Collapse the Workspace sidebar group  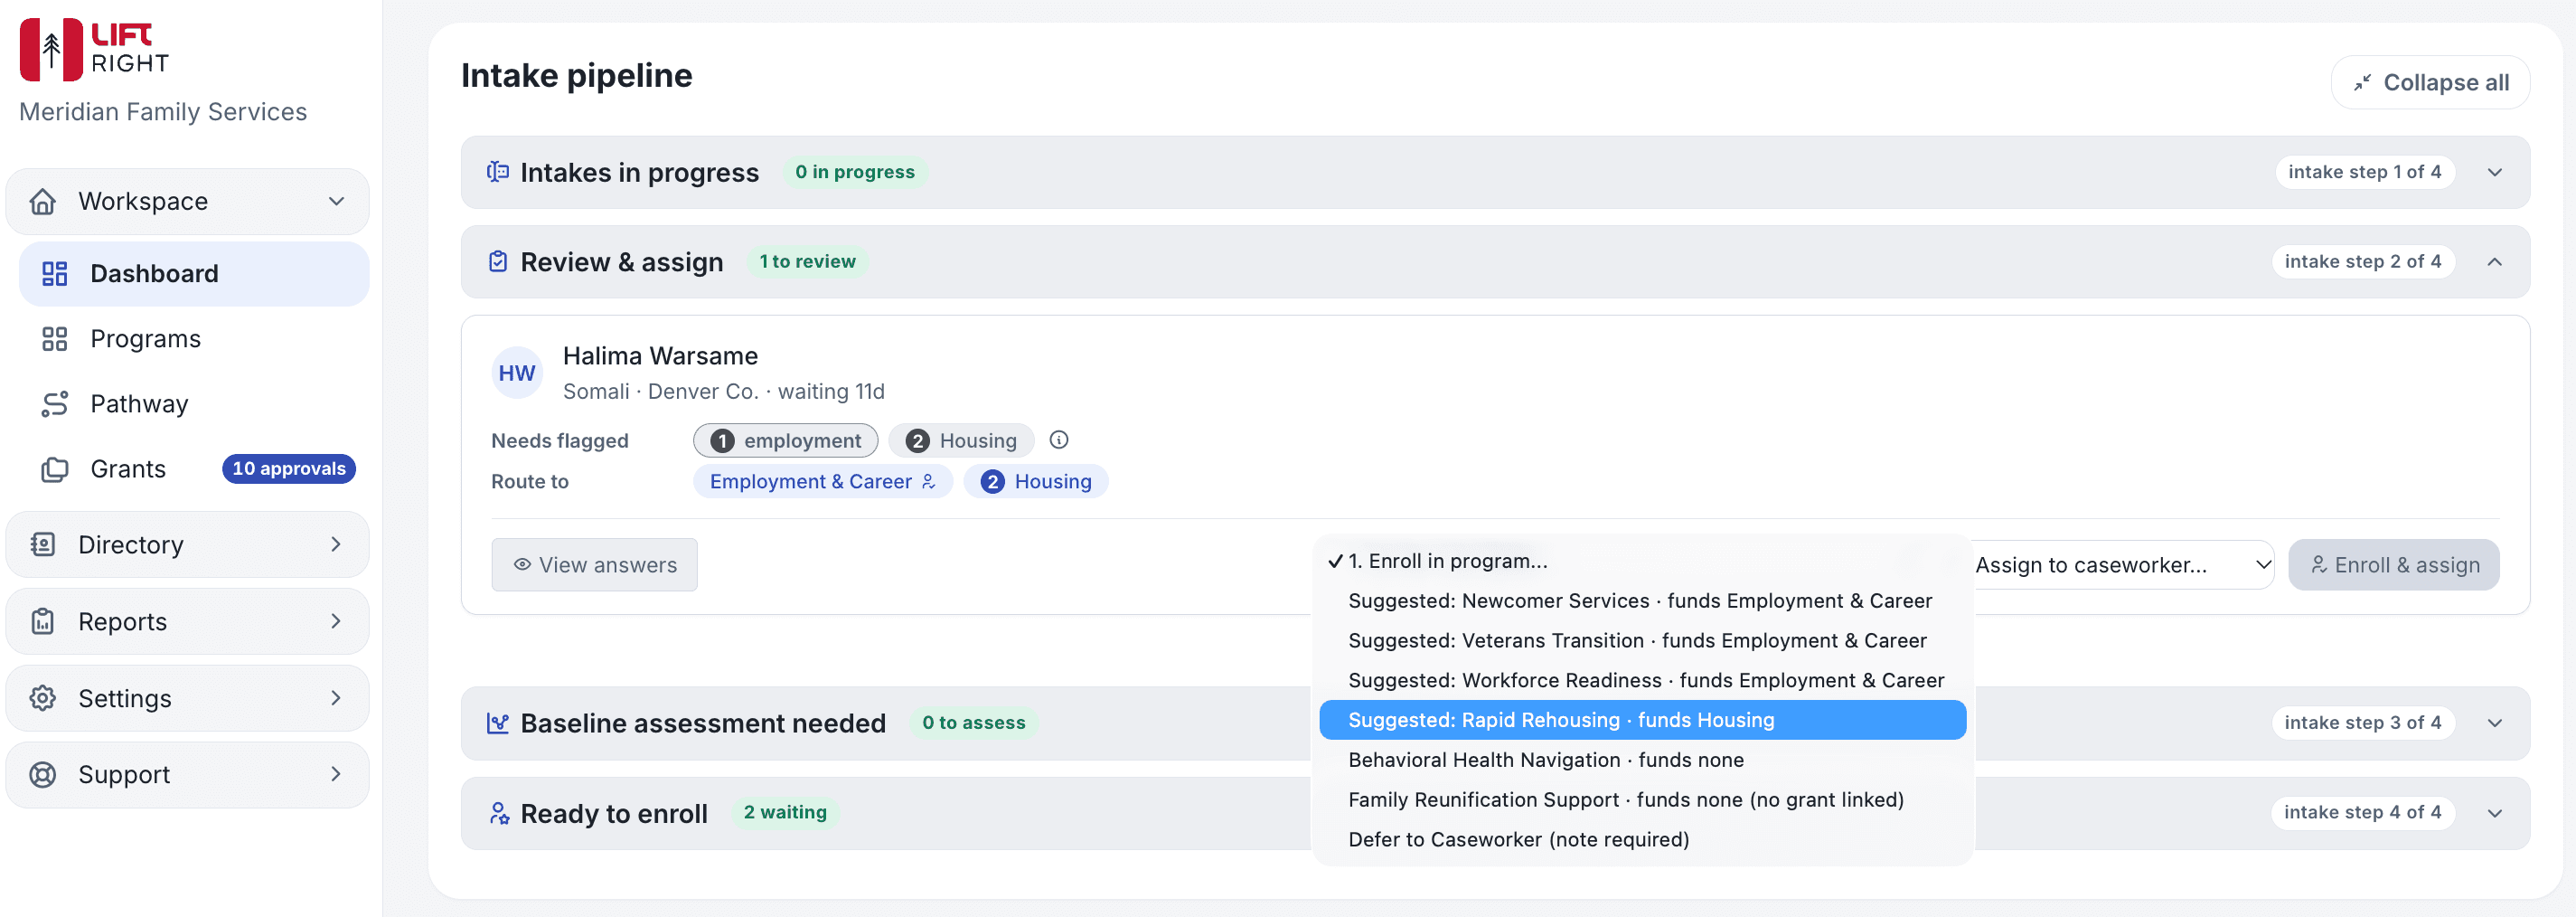336,202
